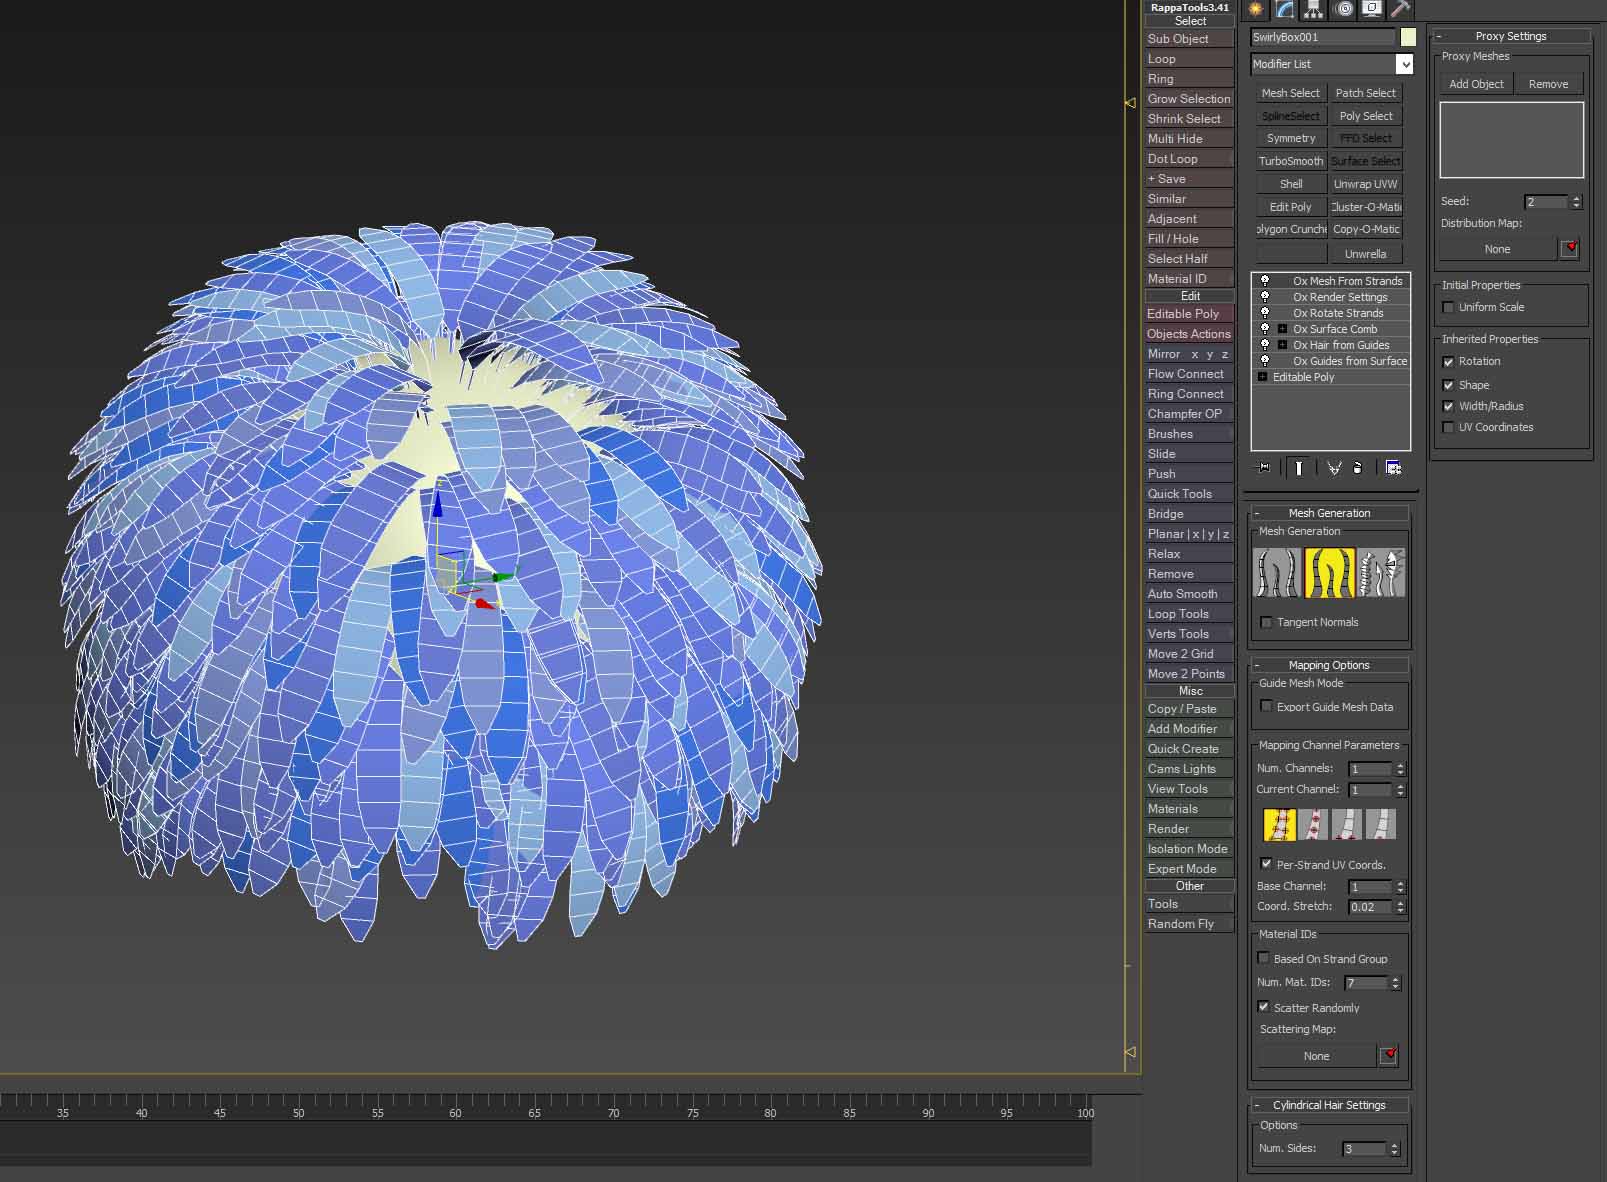Image resolution: width=1607 pixels, height=1182 pixels.
Task: Open the Modifier List dropdown
Action: point(1404,64)
